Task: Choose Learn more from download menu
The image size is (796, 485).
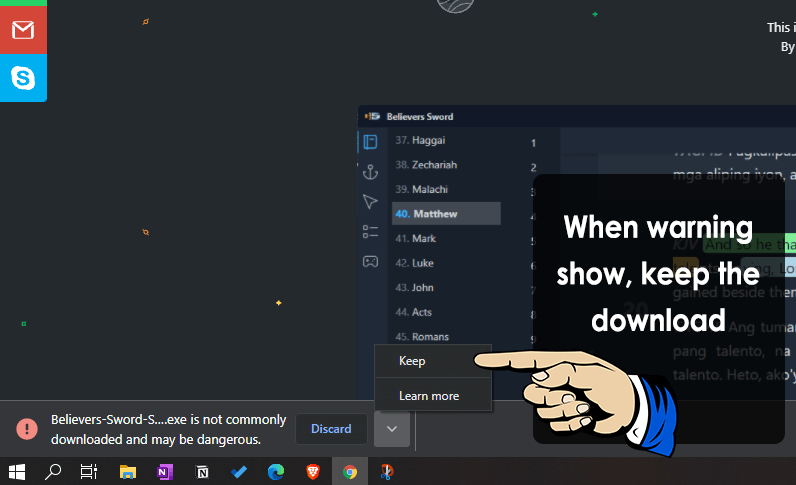Action: pos(433,395)
